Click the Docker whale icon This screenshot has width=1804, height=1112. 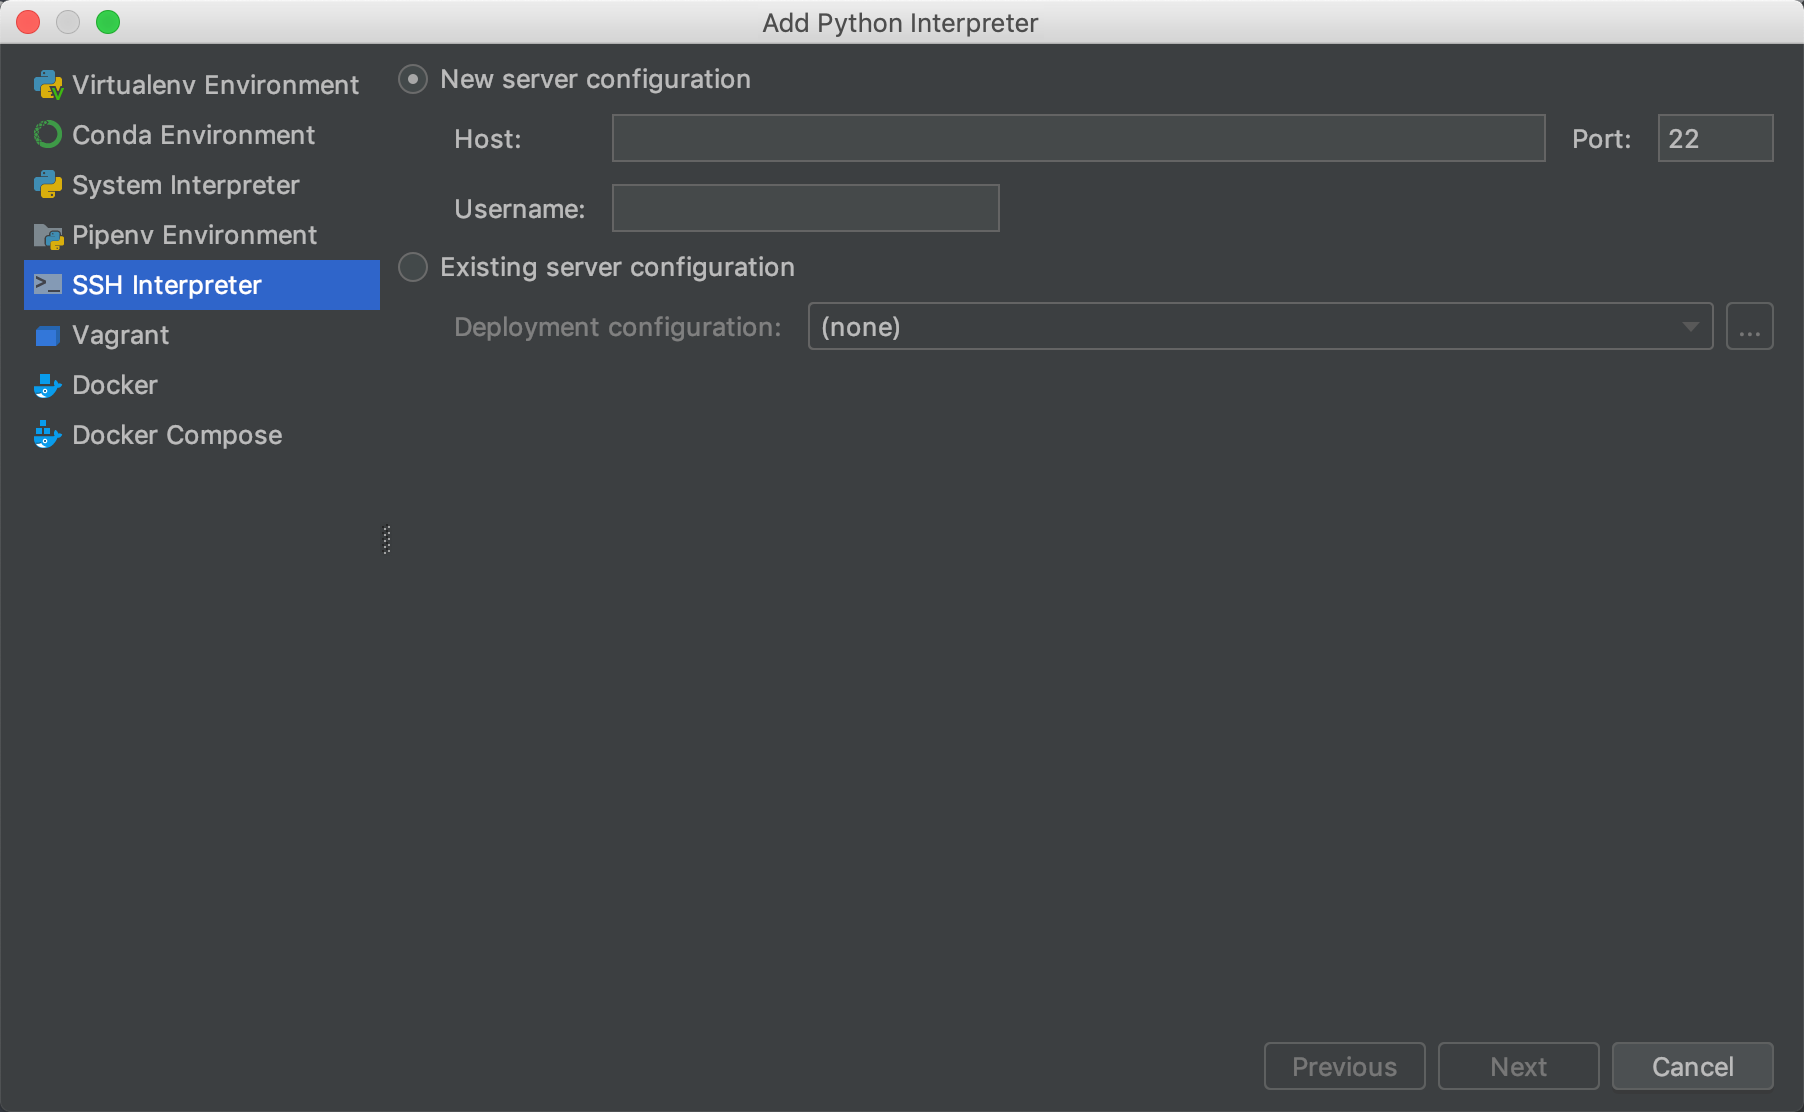tap(48, 386)
